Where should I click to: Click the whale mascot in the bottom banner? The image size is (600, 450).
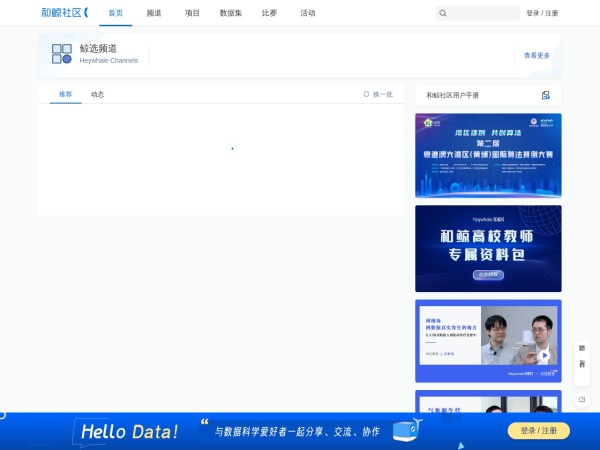[x=407, y=431]
